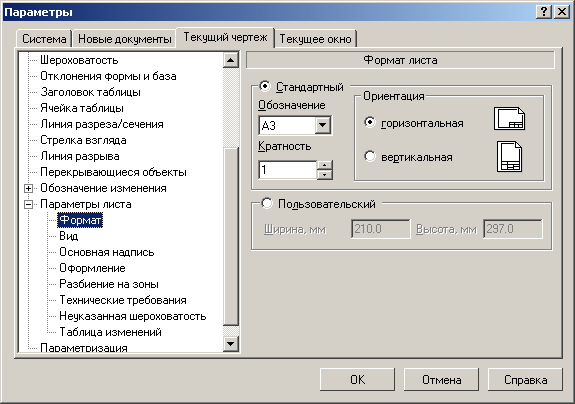This screenshot has height=404, width=575.
Task: Collapse the Параметры листа tree node
Action: [x=28, y=204]
